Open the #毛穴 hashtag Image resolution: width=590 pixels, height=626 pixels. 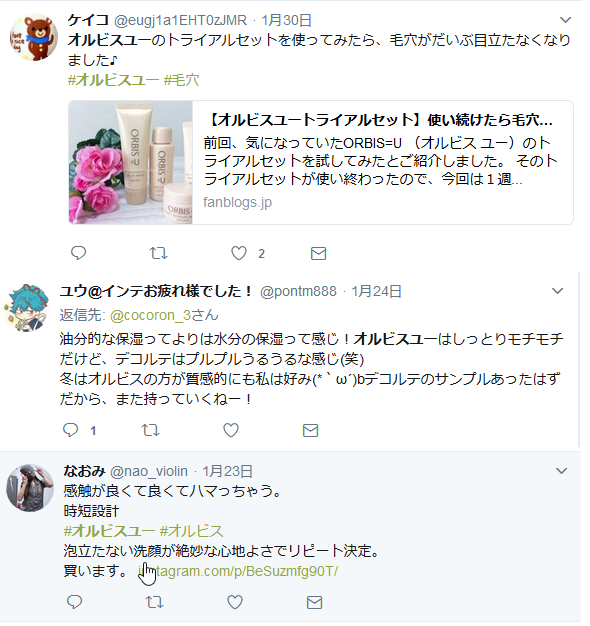tap(182, 80)
